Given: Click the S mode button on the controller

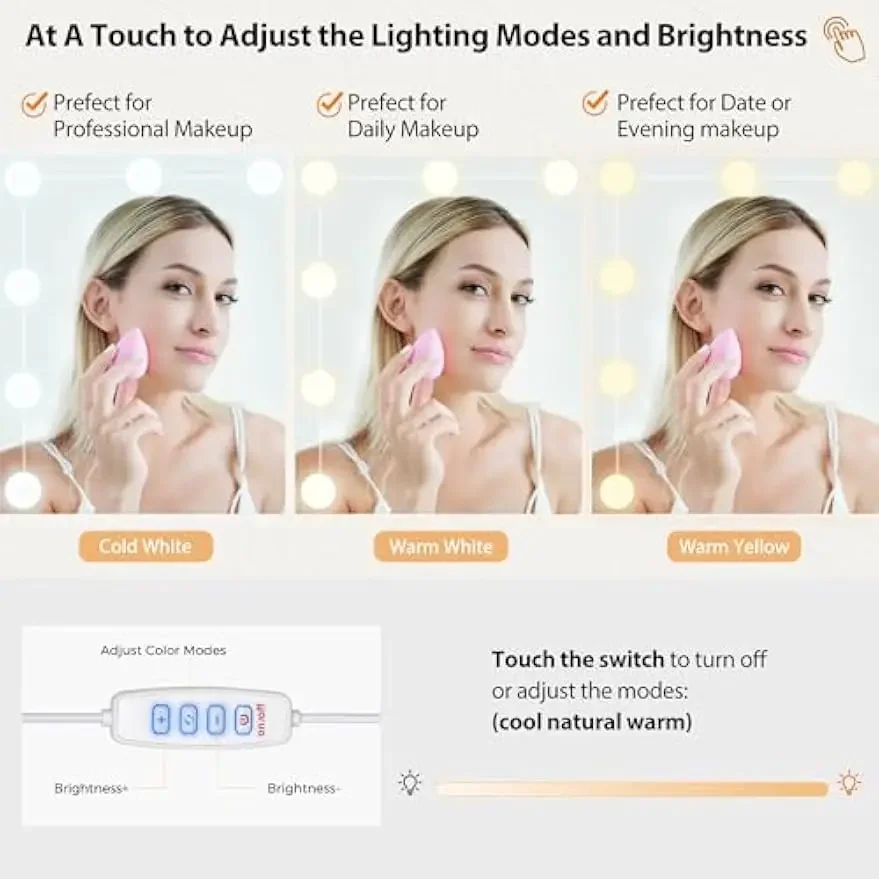Looking at the screenshot, I should (188, 719).
